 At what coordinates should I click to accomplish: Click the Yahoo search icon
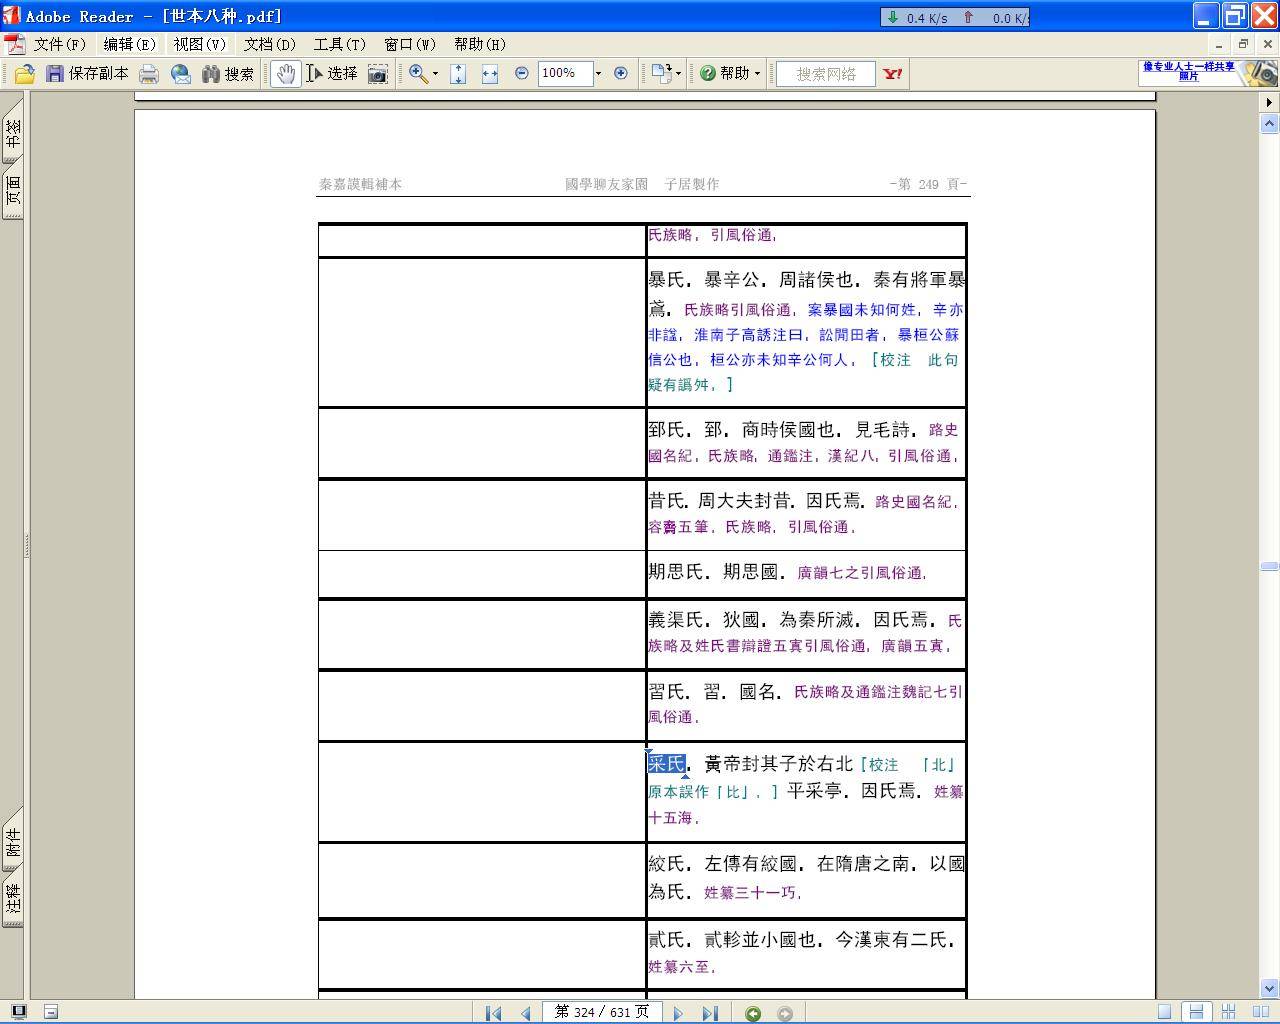pyautogui.click(x=893, y=74)
